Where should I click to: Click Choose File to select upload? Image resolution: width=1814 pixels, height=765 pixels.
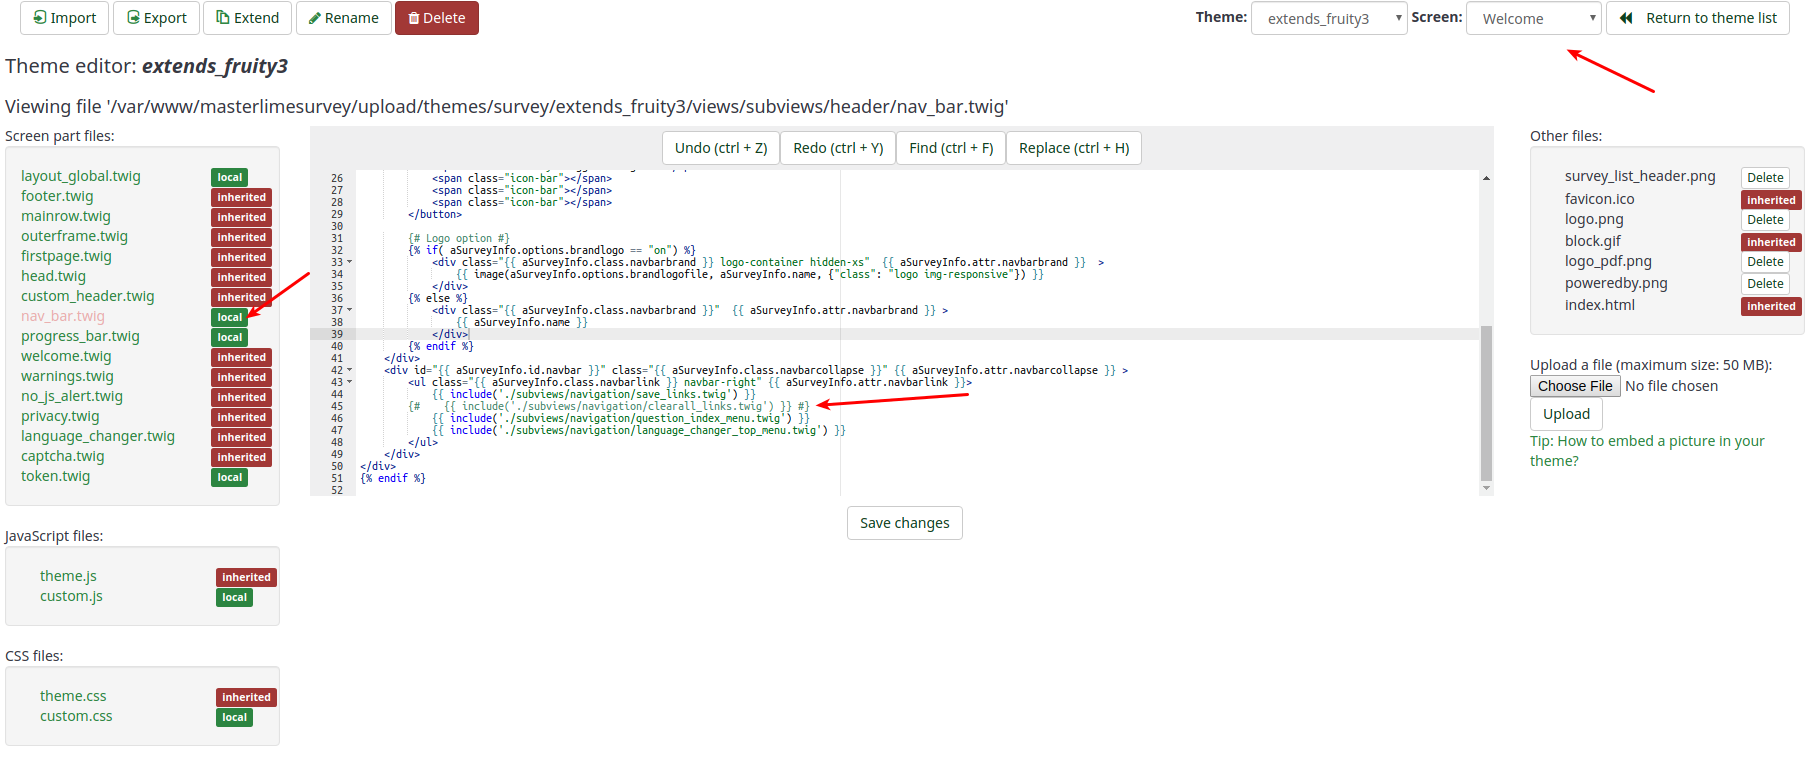(1574, 386)
